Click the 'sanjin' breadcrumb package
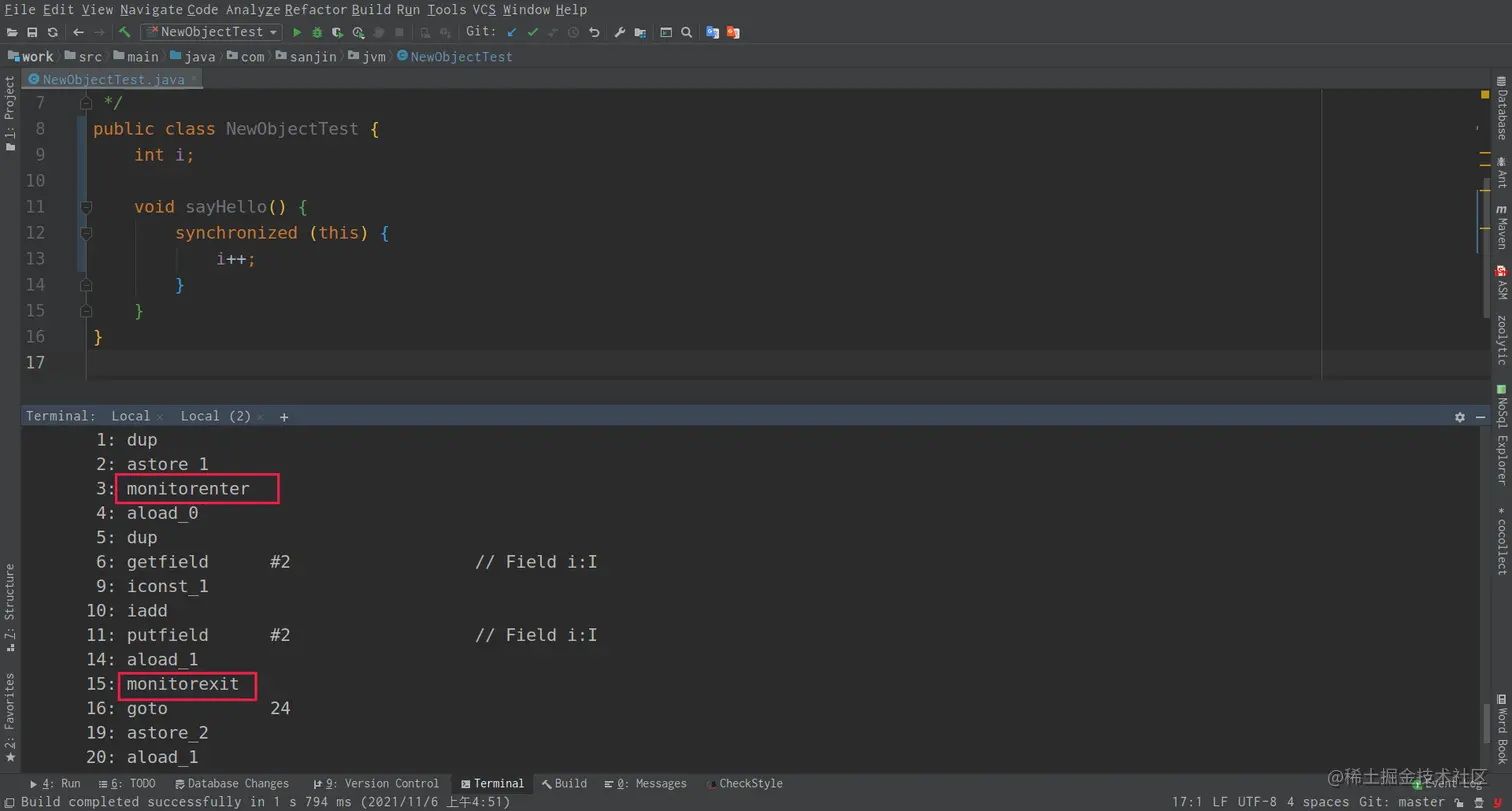This screenshot has height=811, width=1512. 305,57
